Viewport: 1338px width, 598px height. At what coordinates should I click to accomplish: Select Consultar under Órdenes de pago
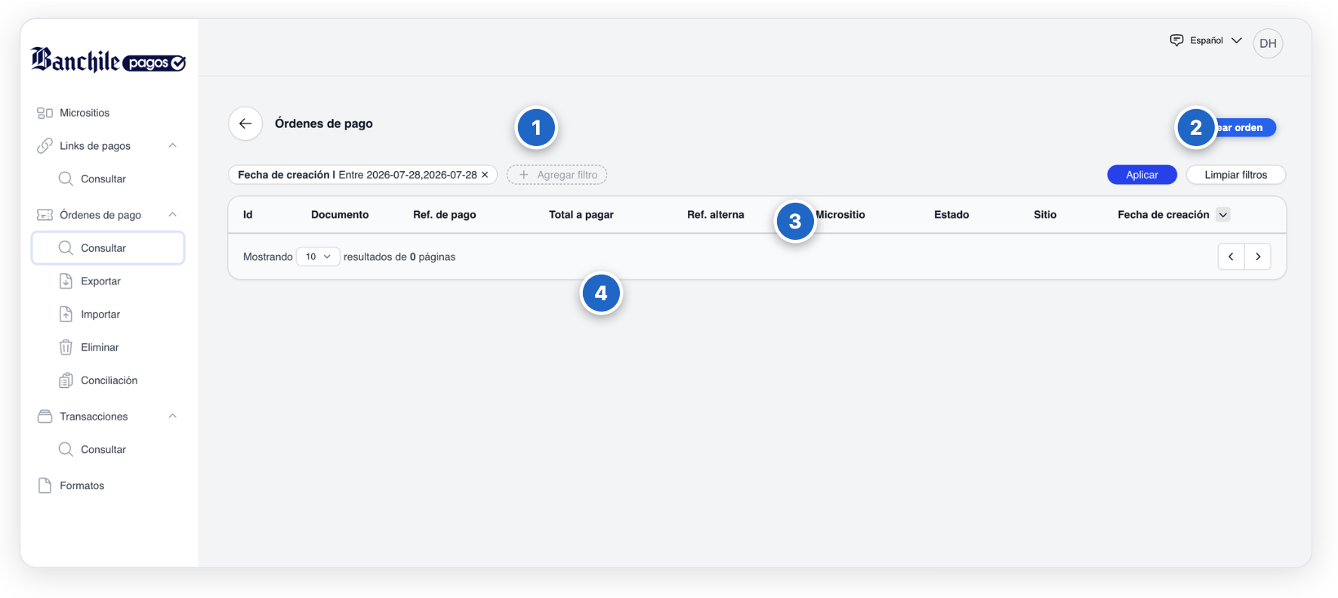pos(108,248)
